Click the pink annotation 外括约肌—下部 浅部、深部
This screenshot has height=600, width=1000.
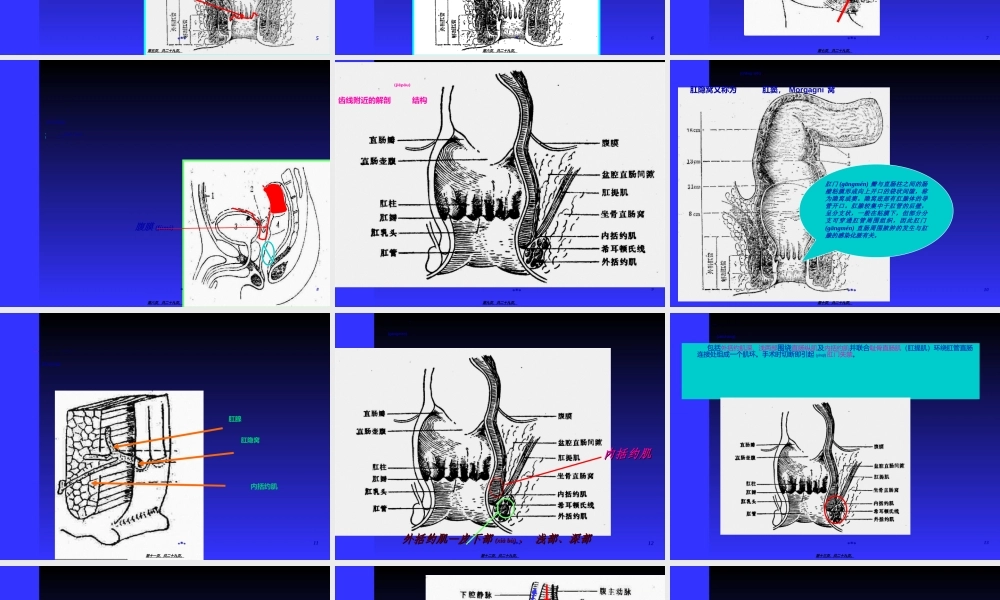coord(499,540)
